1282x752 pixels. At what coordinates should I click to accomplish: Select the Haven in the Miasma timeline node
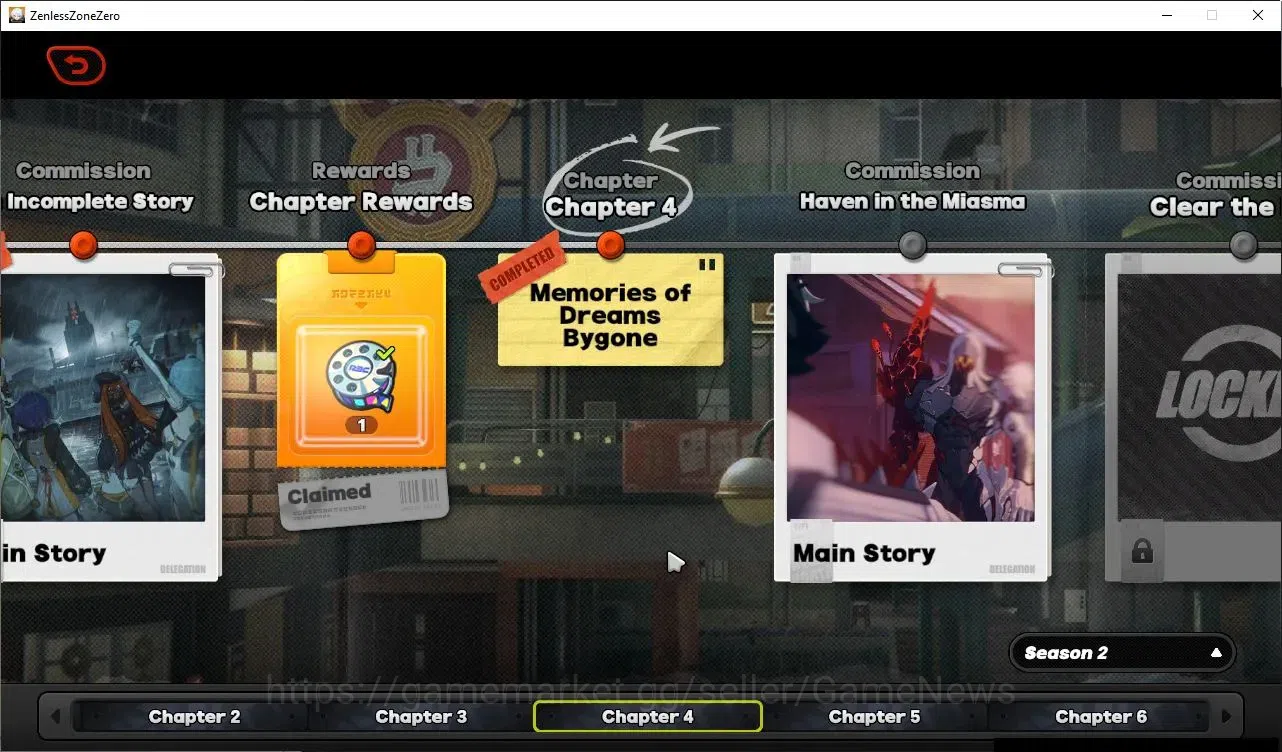pyautogui.click(x=912, y=244)
